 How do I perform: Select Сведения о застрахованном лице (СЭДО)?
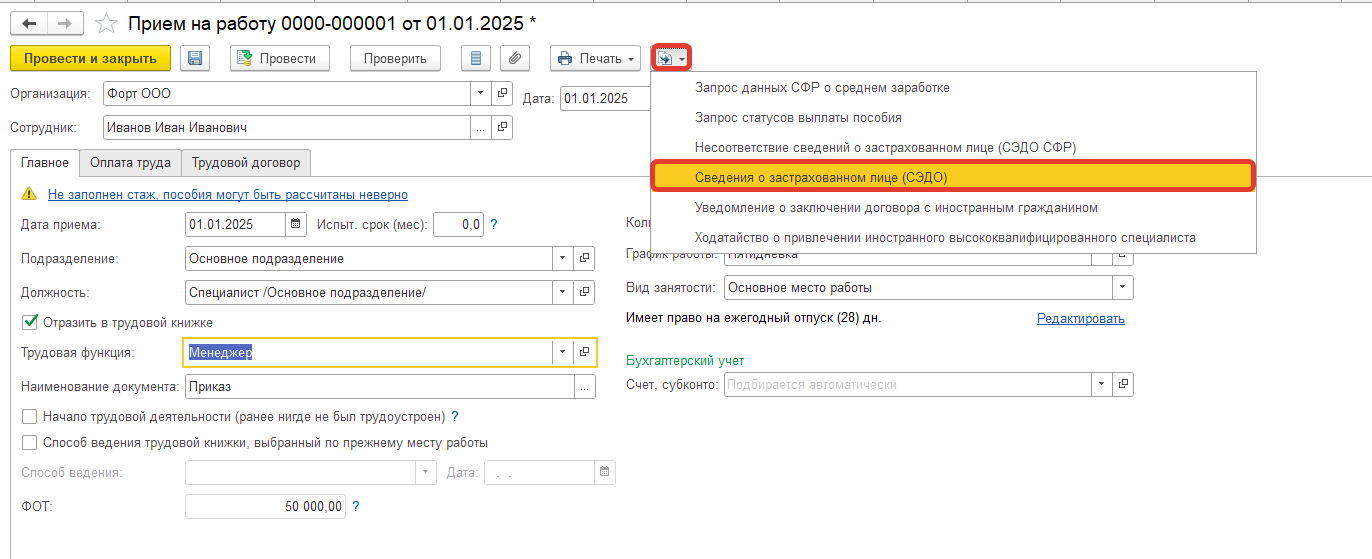pos(820,177)
